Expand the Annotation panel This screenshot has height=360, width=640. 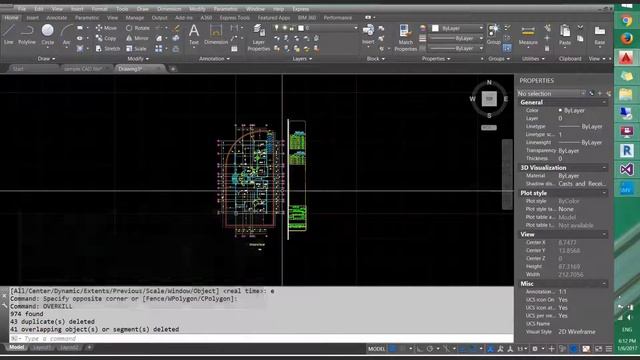coord(214,59)
